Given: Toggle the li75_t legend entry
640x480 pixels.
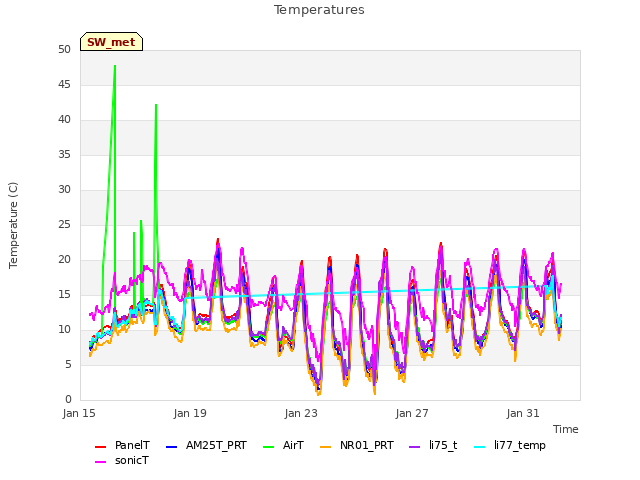Looking at the screenshot, I should pyautogui.click(x=433, y=445).
